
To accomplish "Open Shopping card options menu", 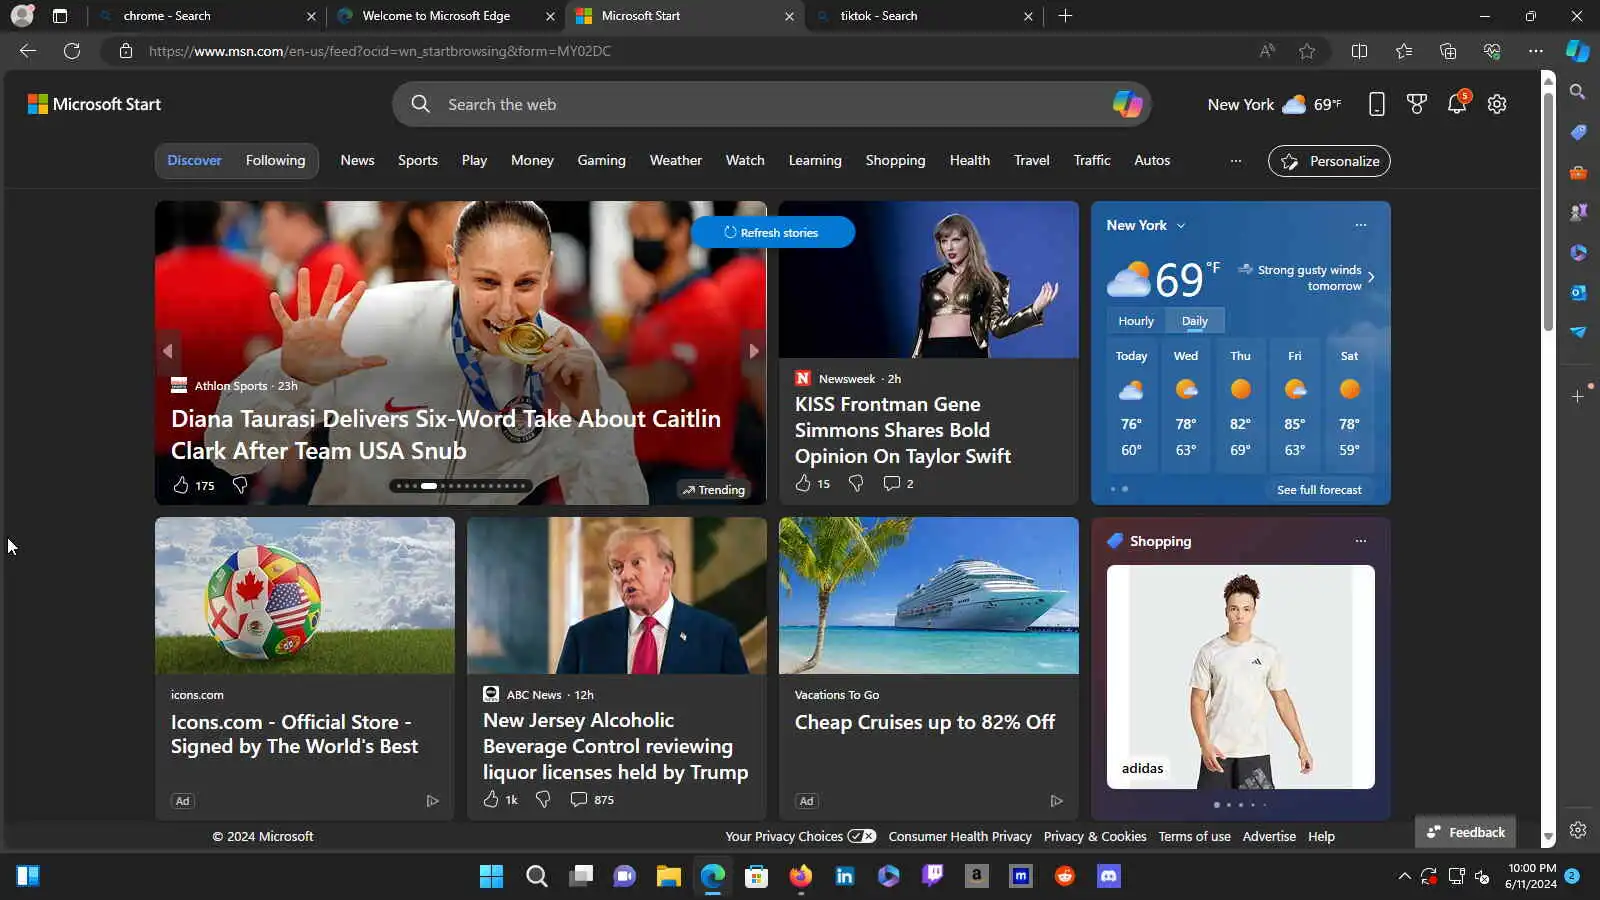I will [x=1361, y=541].
